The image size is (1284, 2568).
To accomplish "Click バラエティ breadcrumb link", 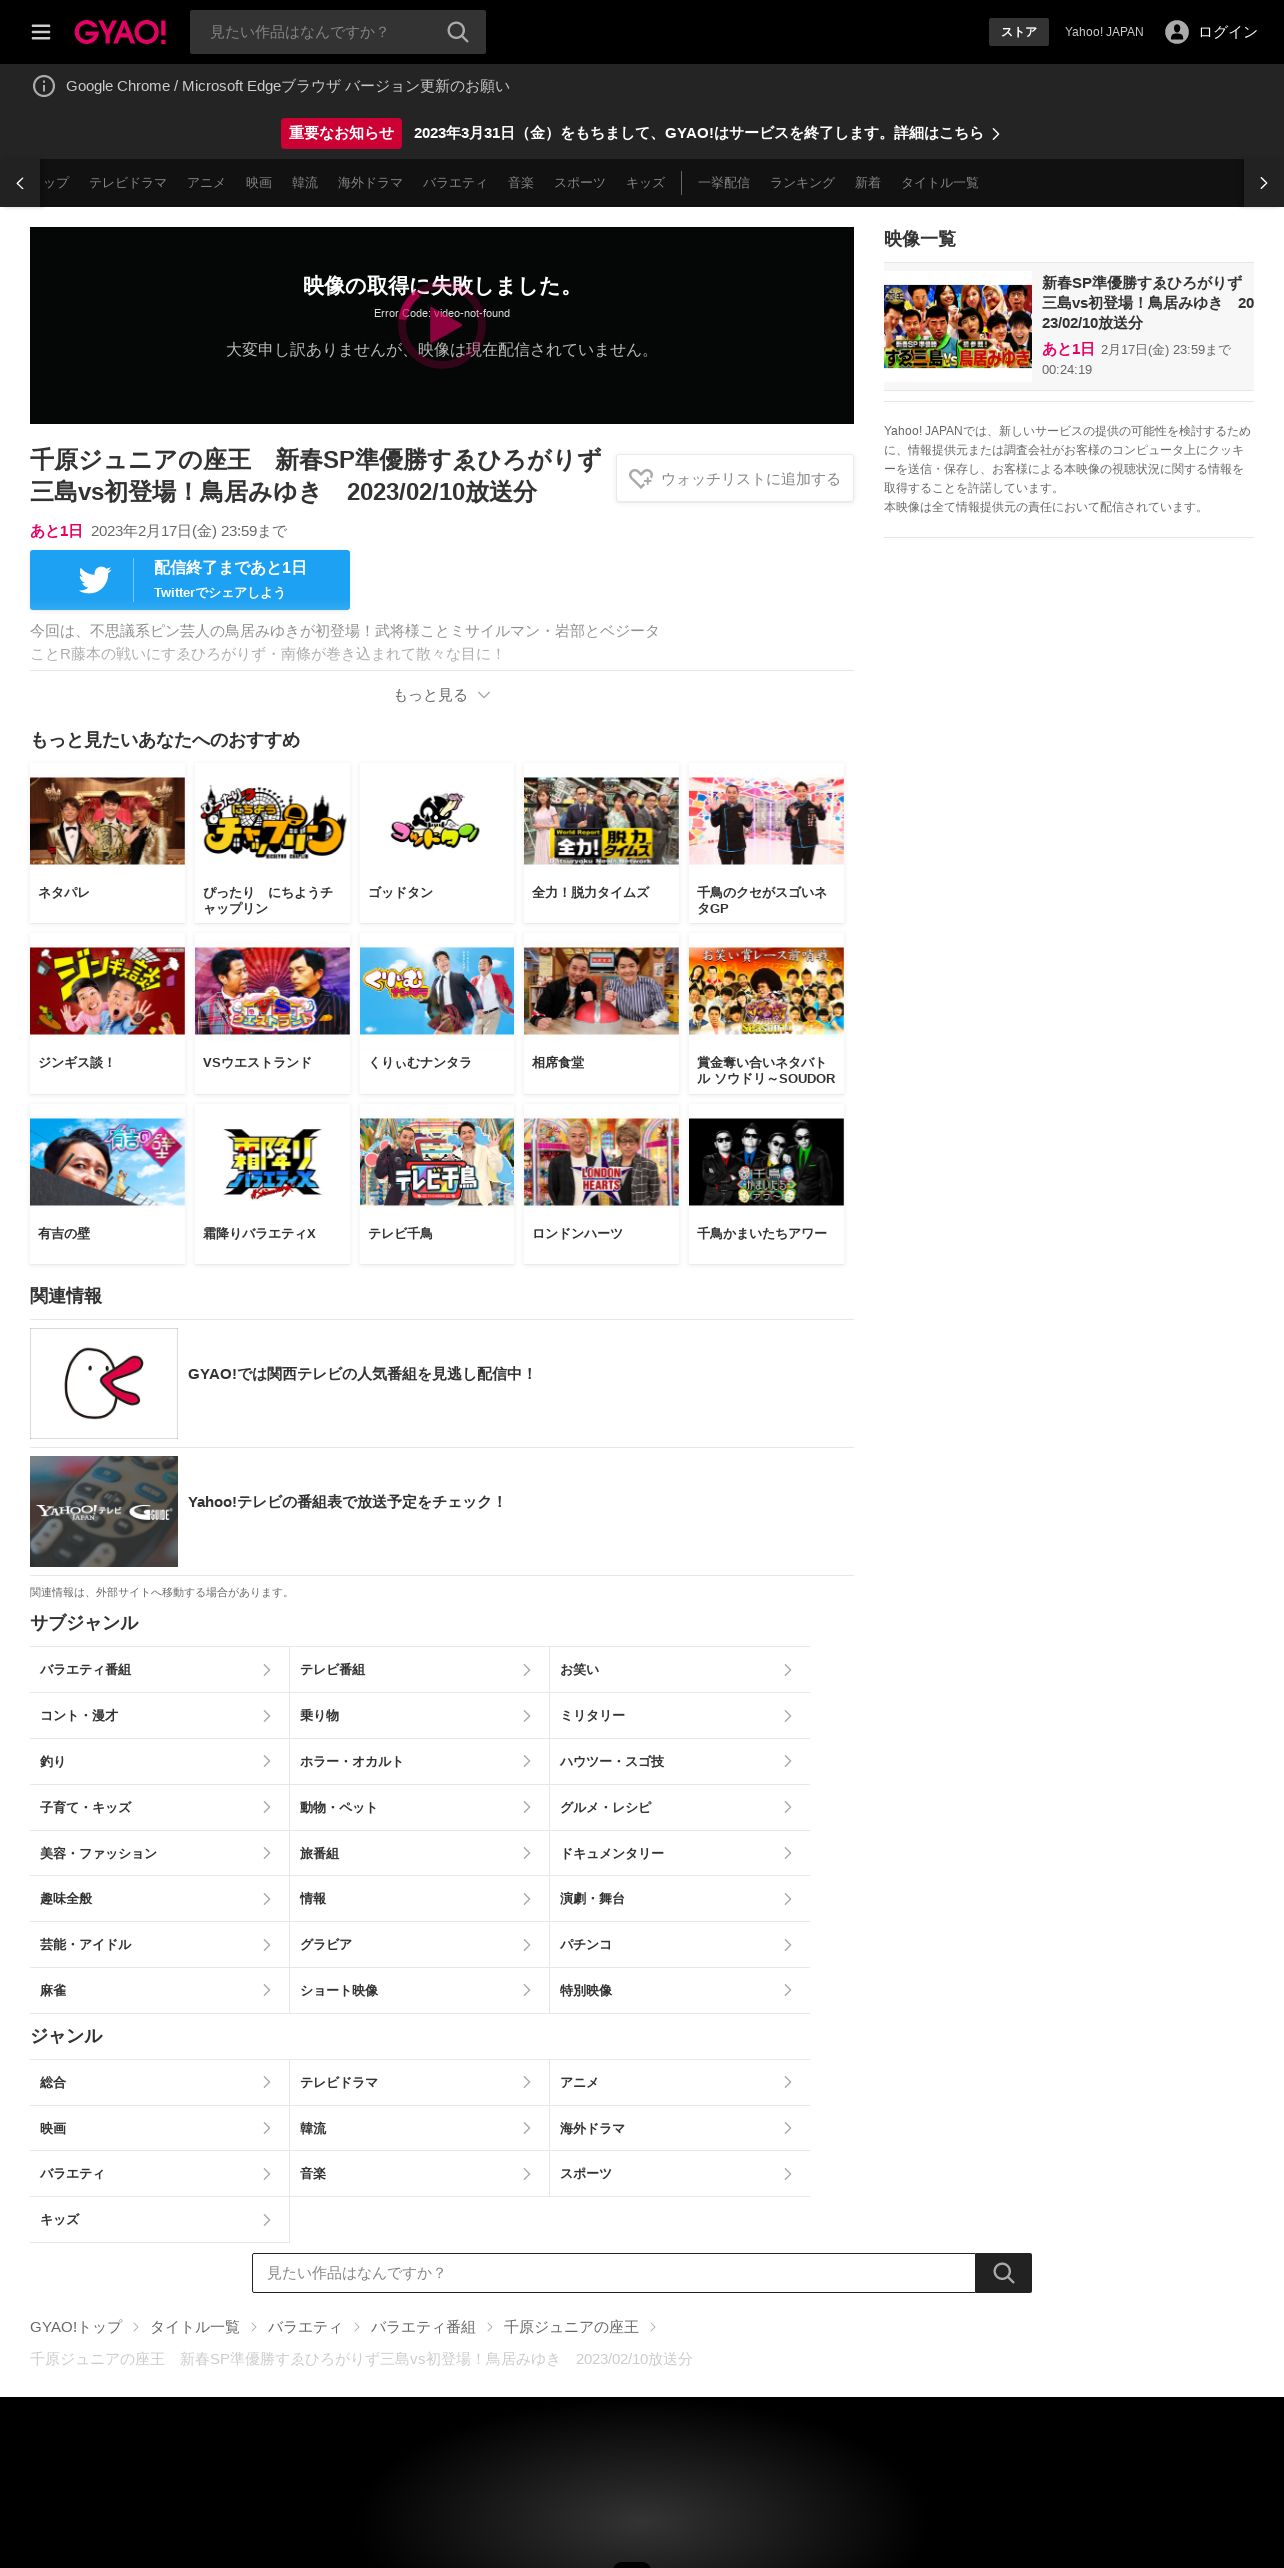I will 305,2327.
